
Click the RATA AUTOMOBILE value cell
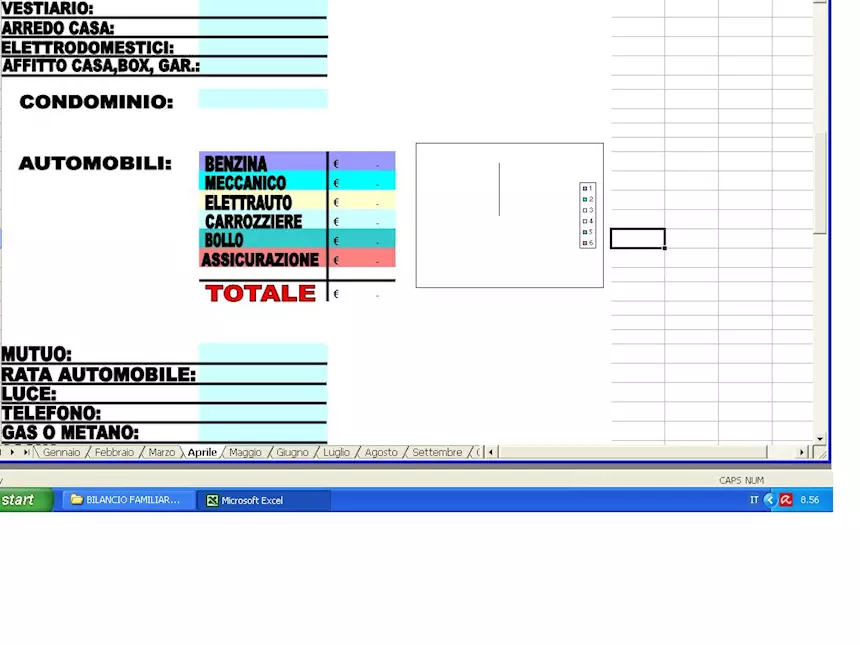pos(263,374)
